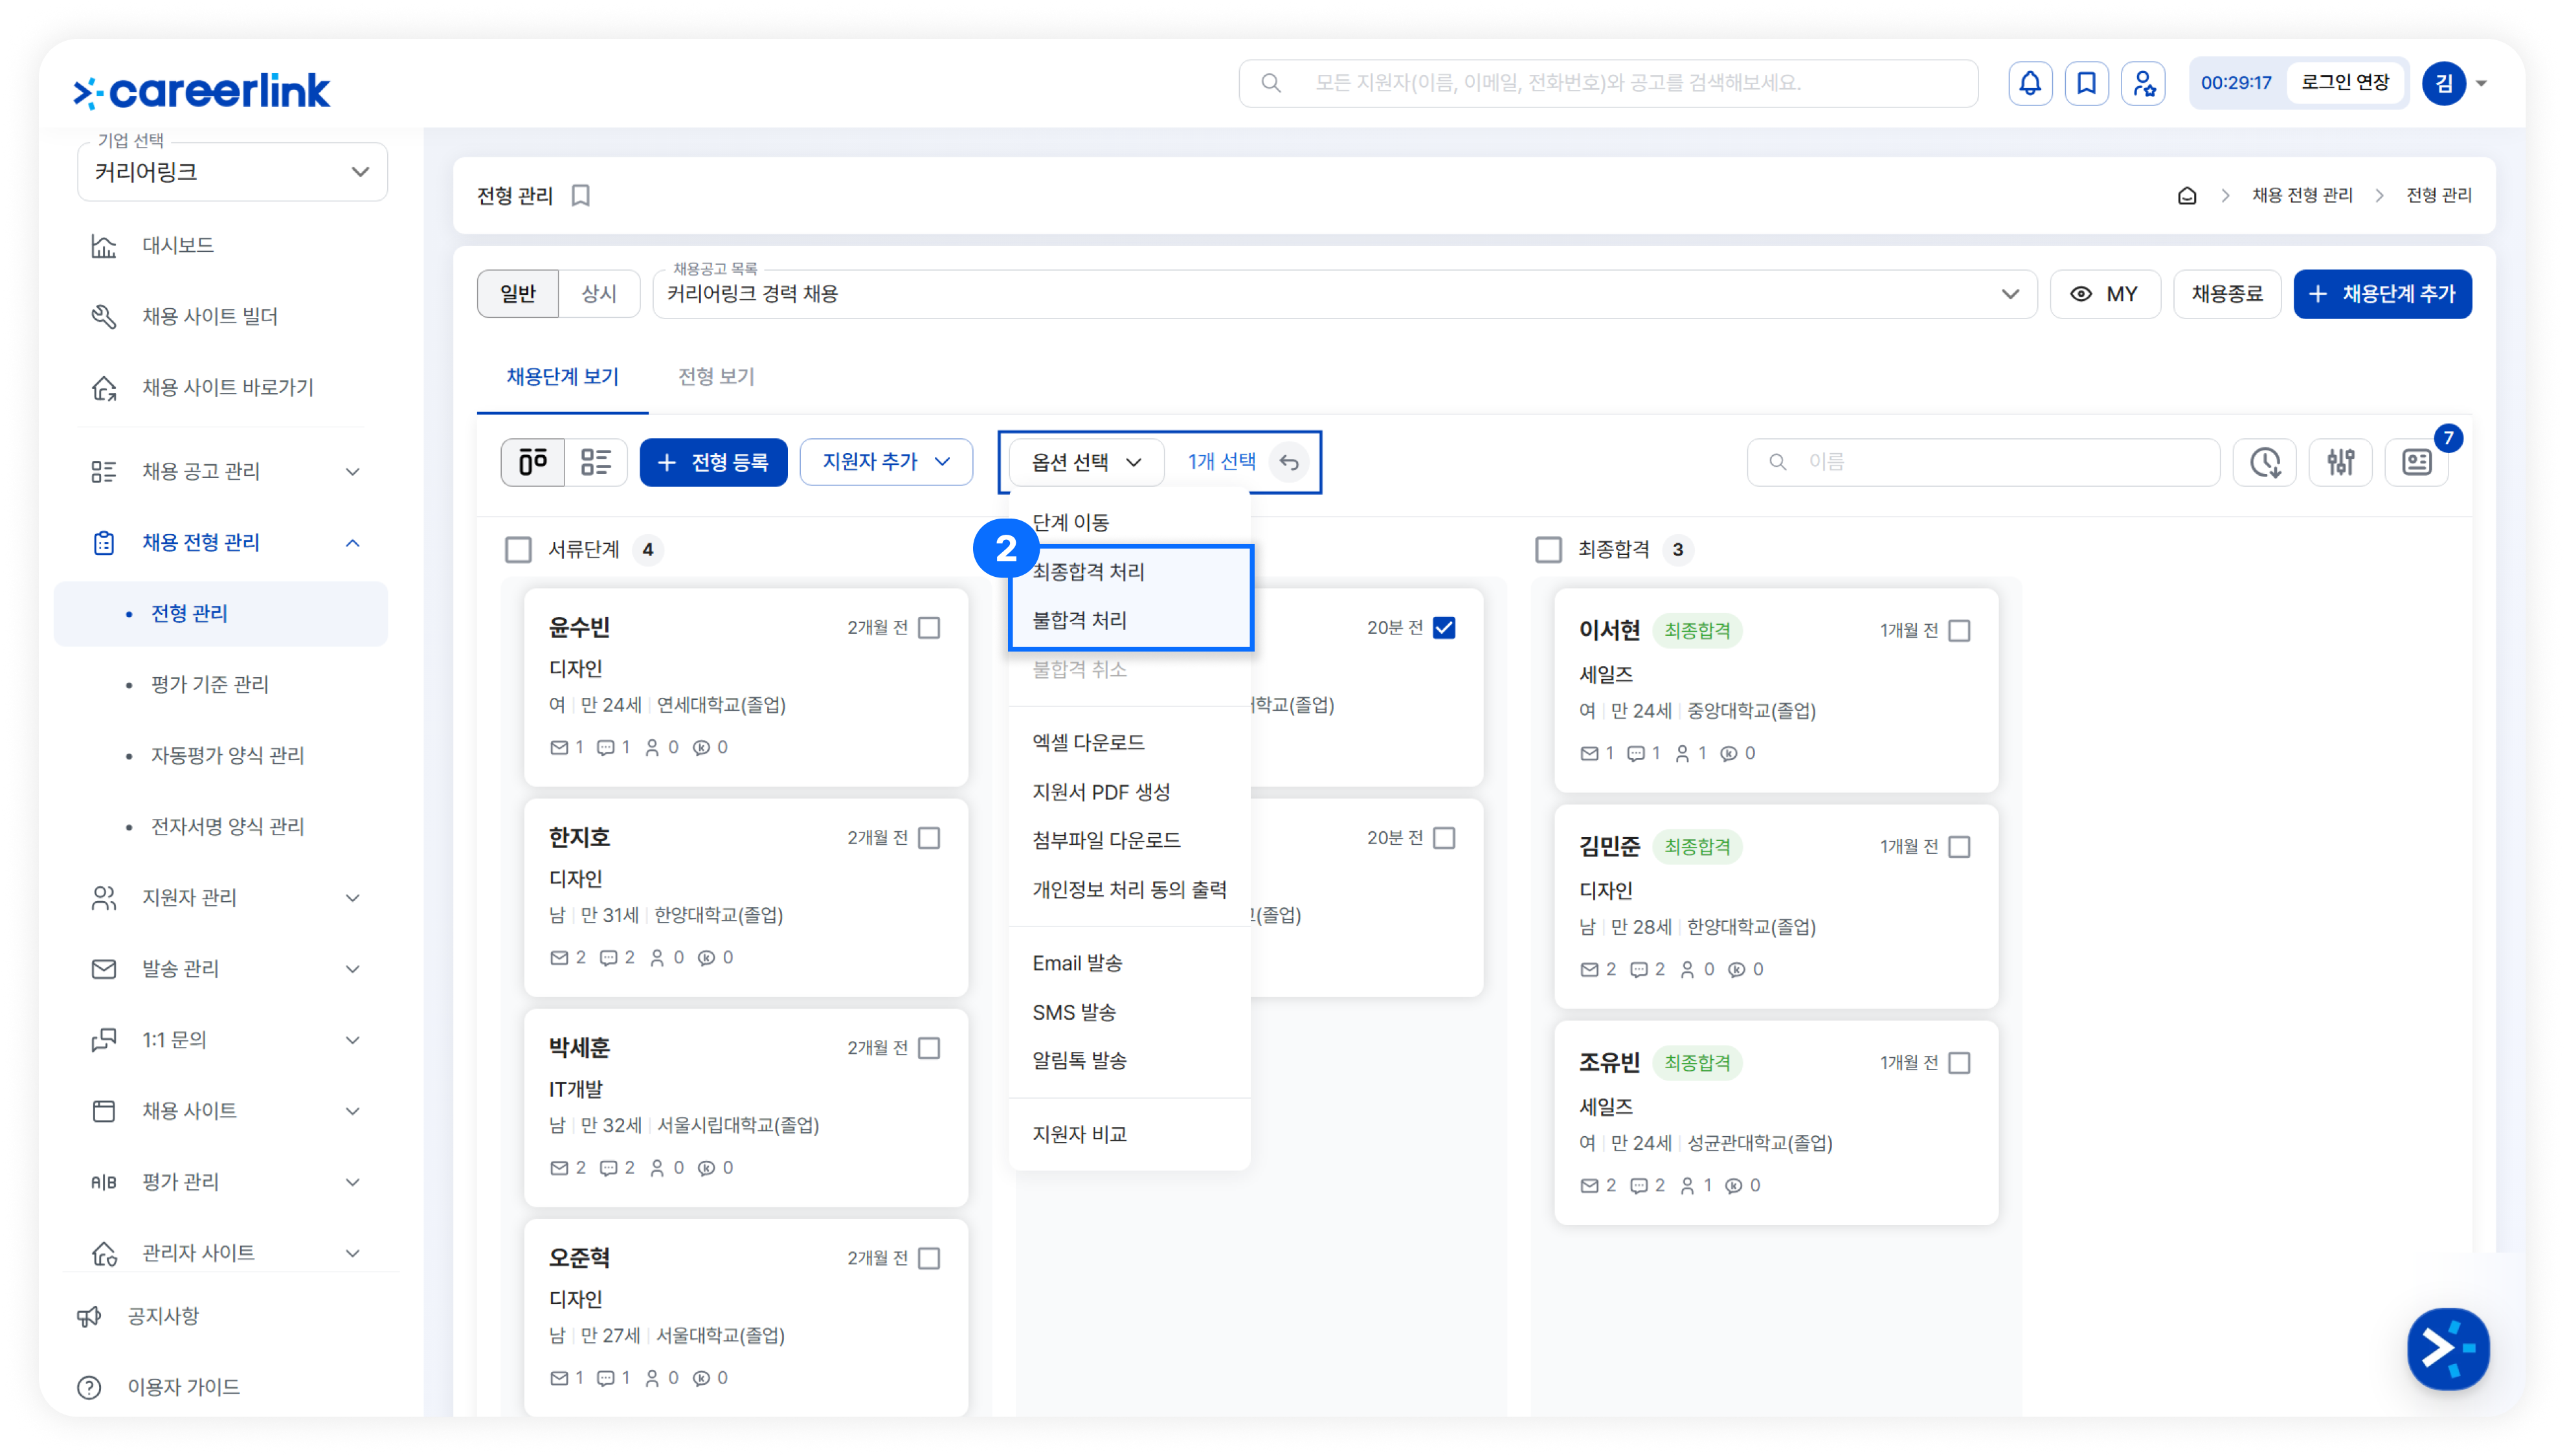Select 엑셀 다운로드 menu item

[1129, 743]
